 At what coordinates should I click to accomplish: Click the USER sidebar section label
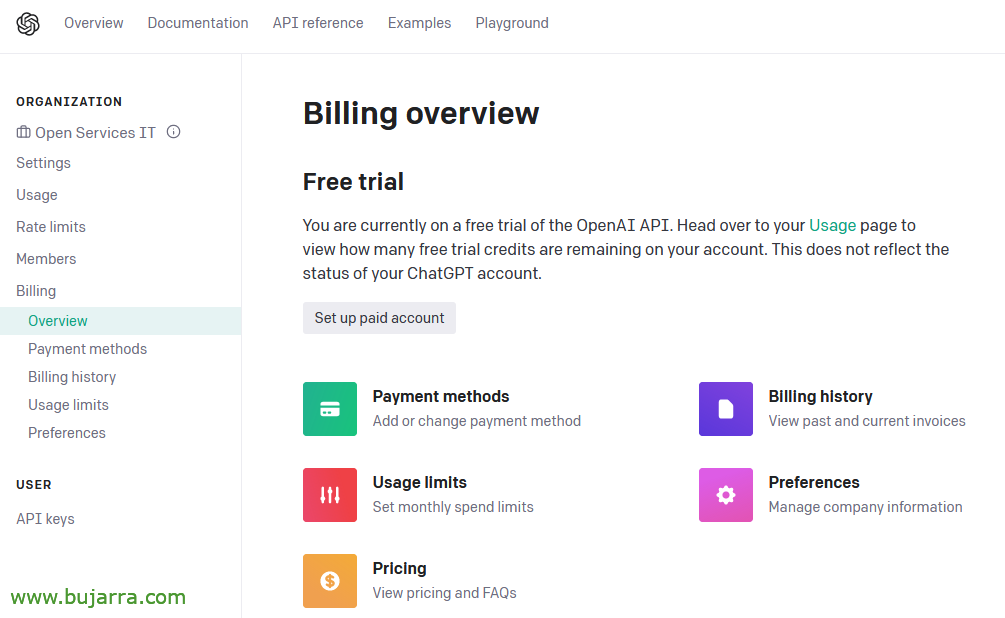tap(34, 485)
